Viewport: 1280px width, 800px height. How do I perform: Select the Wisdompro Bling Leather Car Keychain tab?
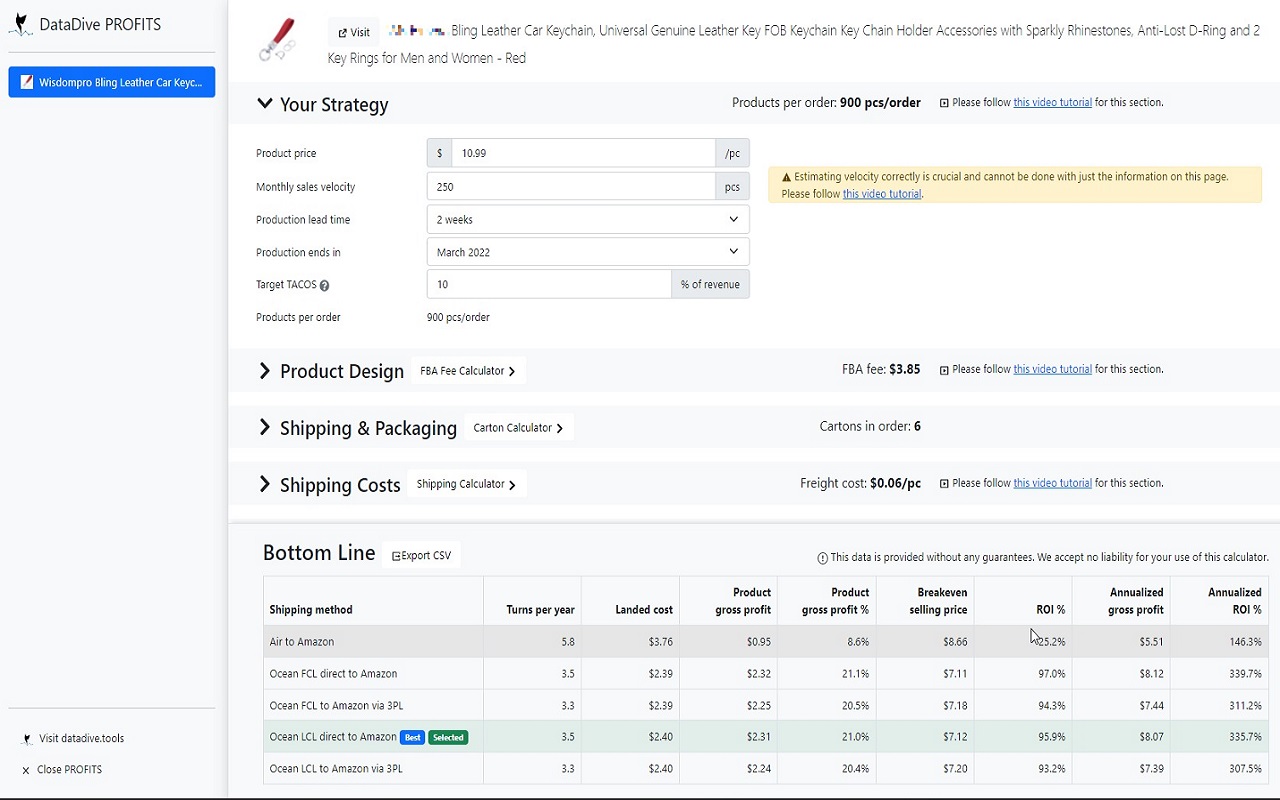coord(112,82)
